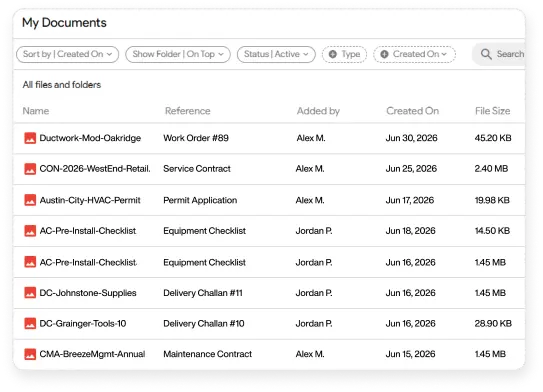Image resolution: width=543 pixels, height=392 pixels.
Task: Focus the Search input field
Action: click(x=499, y=54)
